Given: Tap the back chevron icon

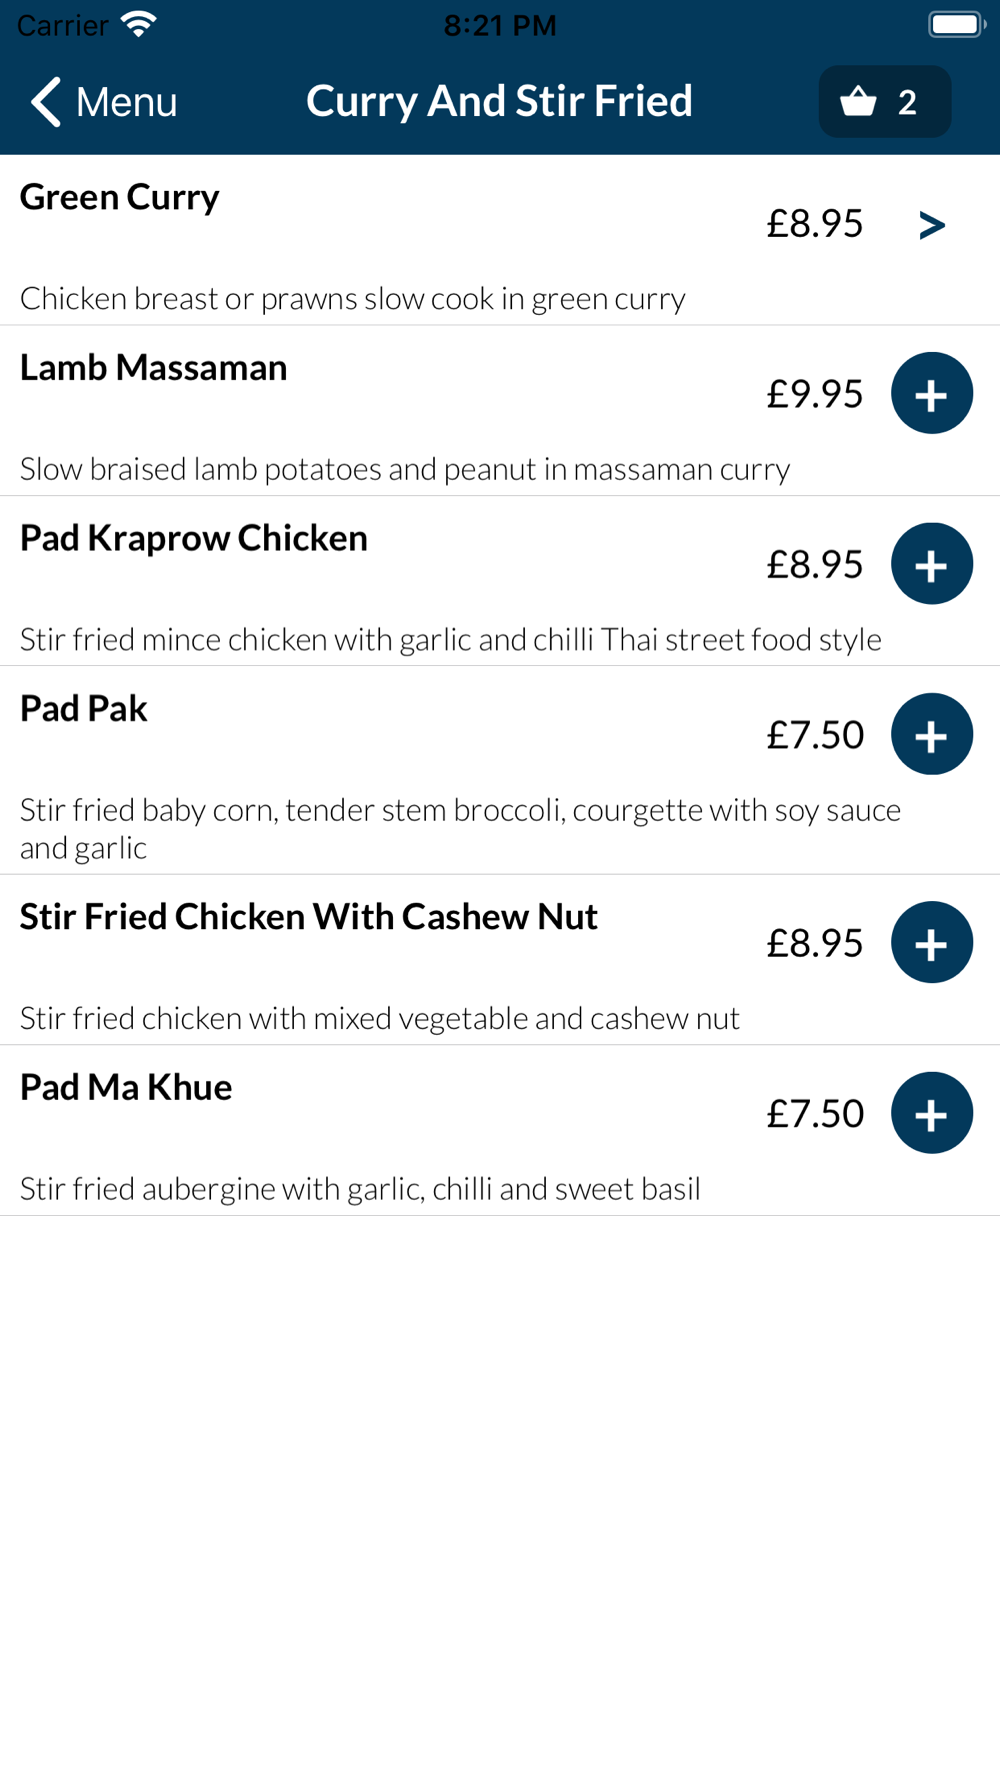Looking at the screenshot, I should (x=46, y=101).
